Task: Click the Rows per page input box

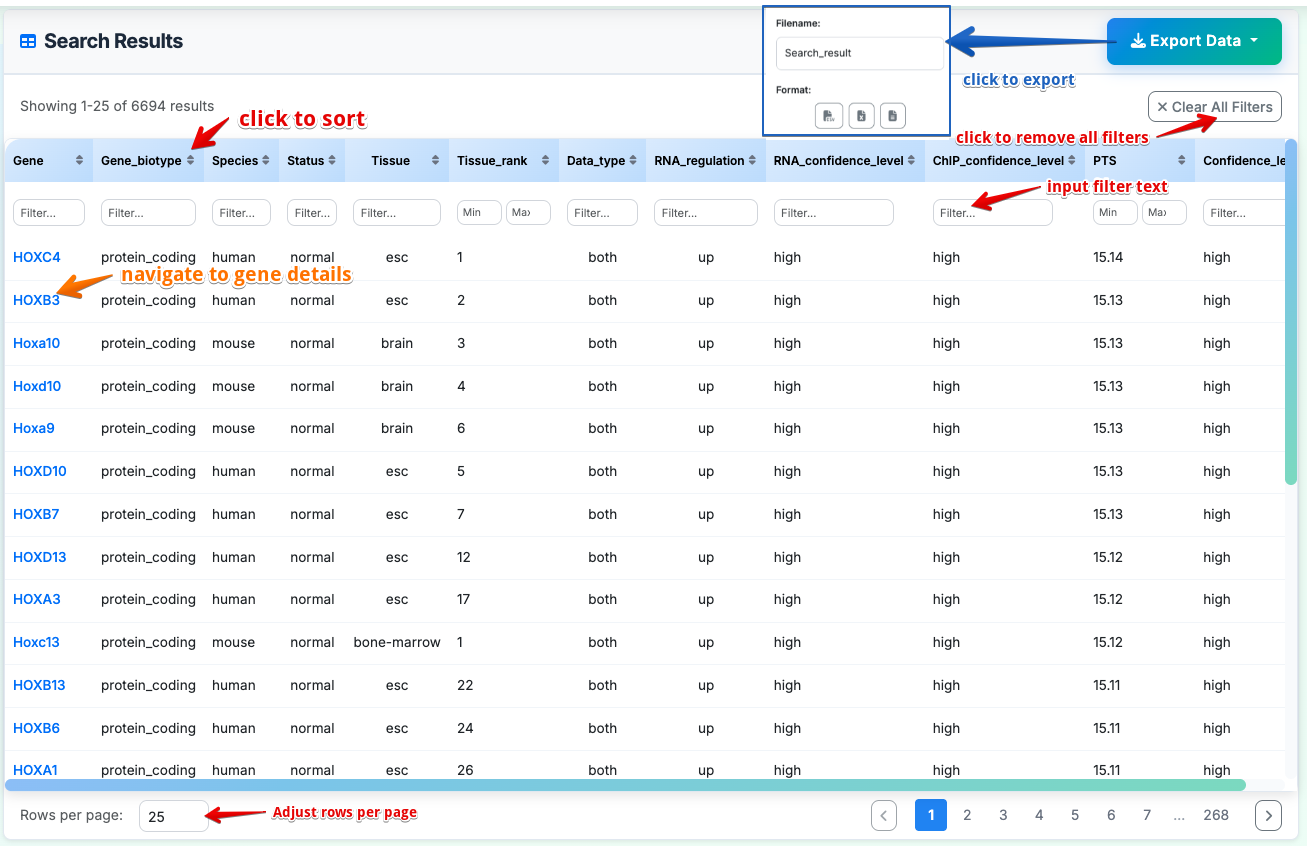Action: coord(174,816)
